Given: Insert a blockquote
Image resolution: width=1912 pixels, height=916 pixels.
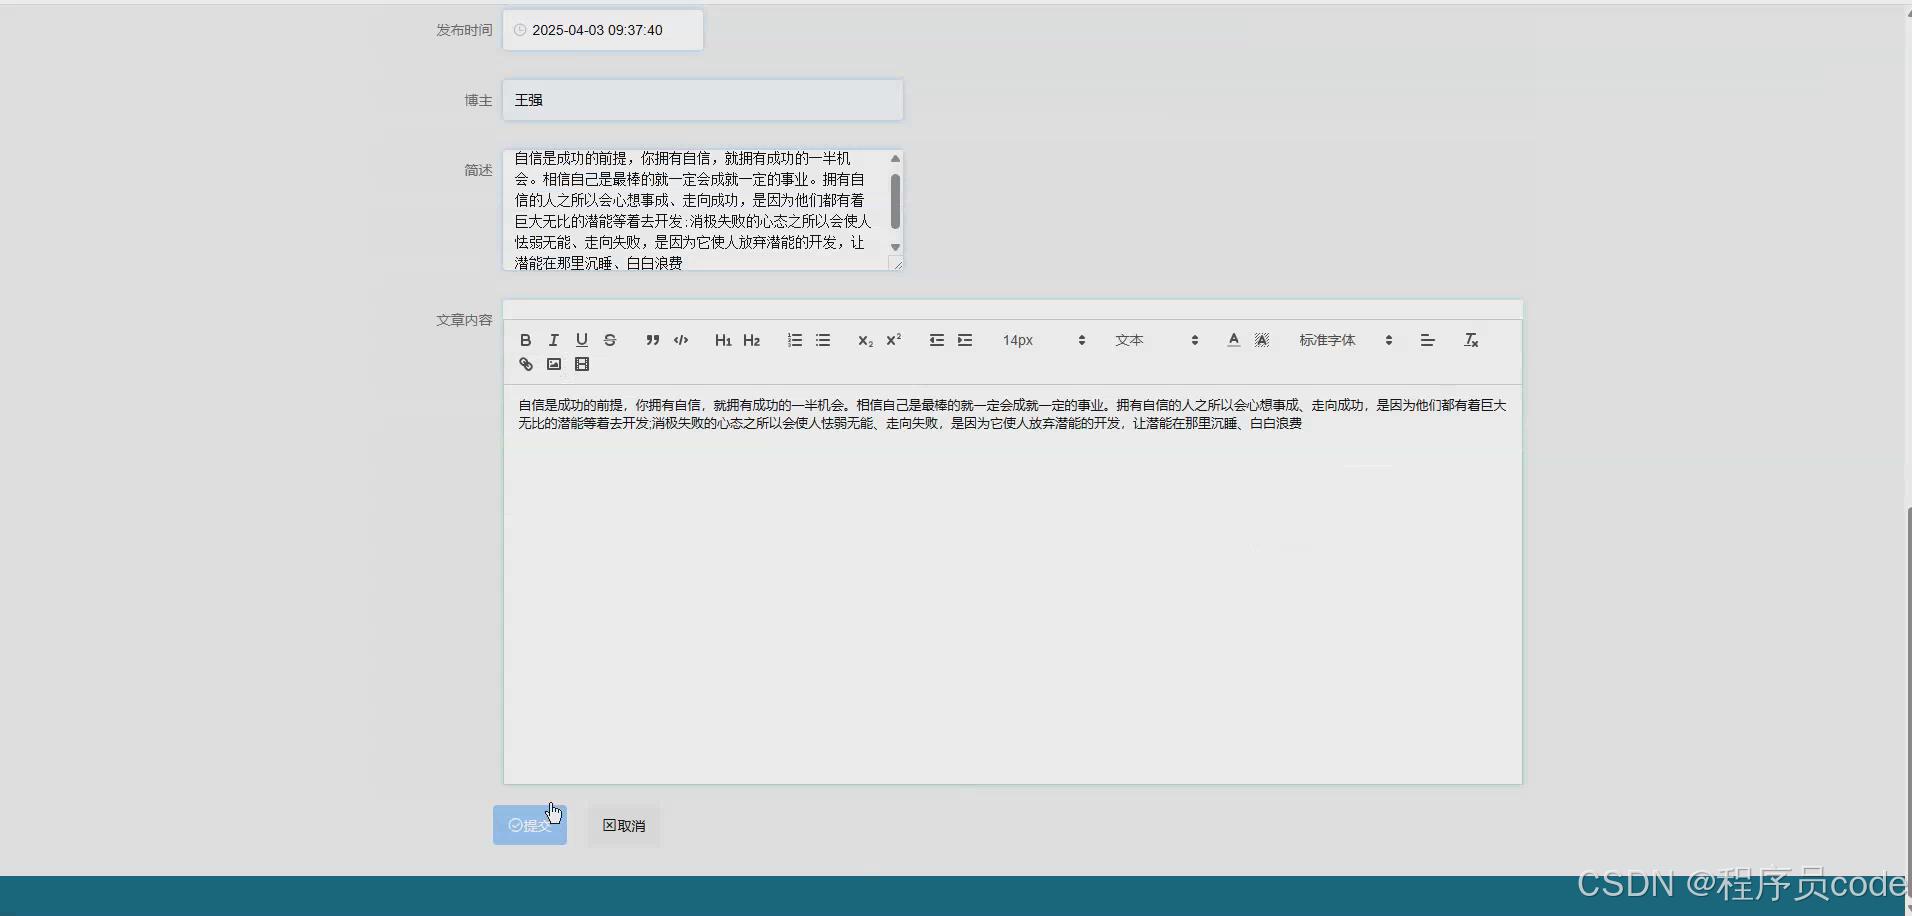Looking at the screenshot, I should tap(652, 340).
